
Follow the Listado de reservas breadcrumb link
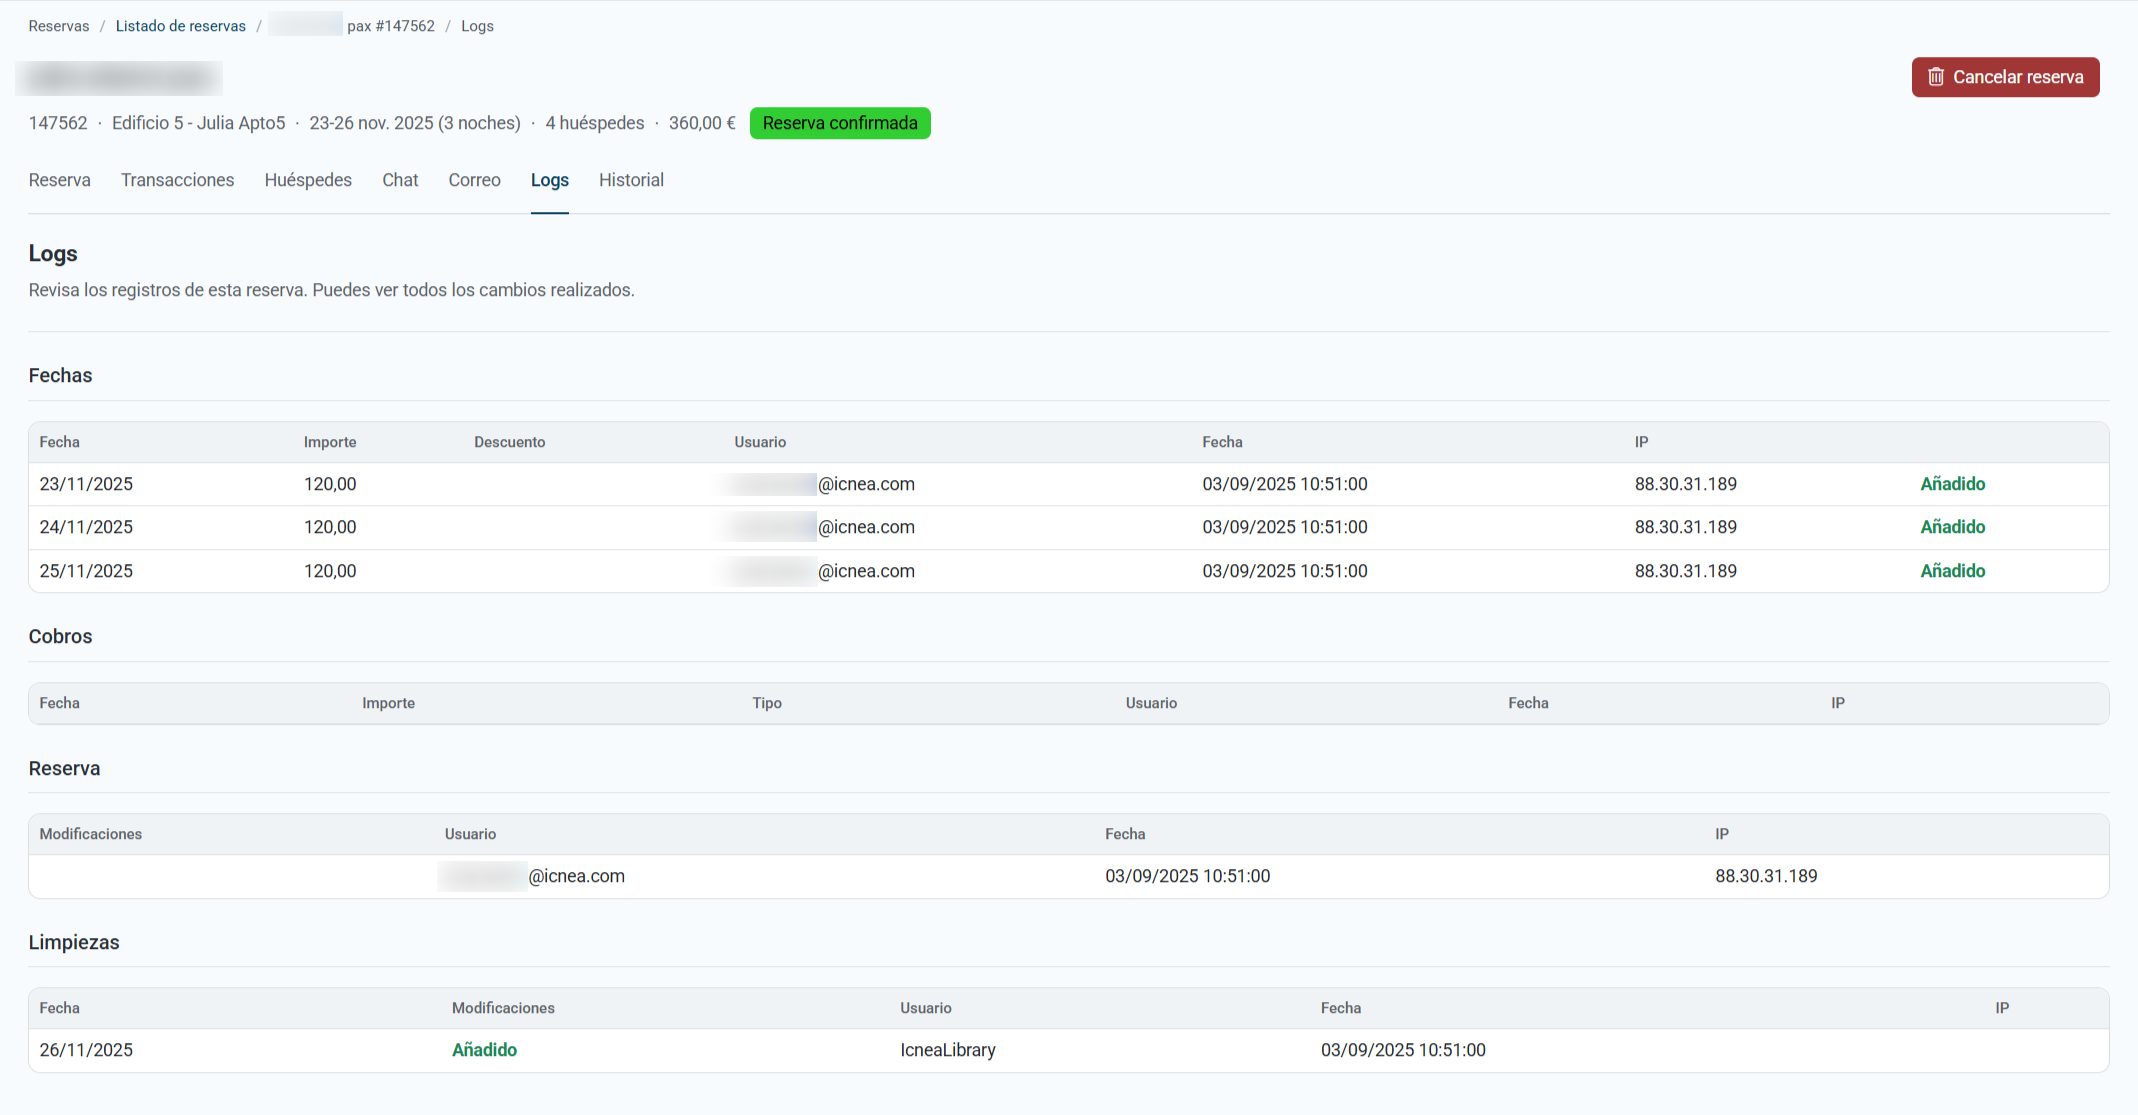(180, 26)
